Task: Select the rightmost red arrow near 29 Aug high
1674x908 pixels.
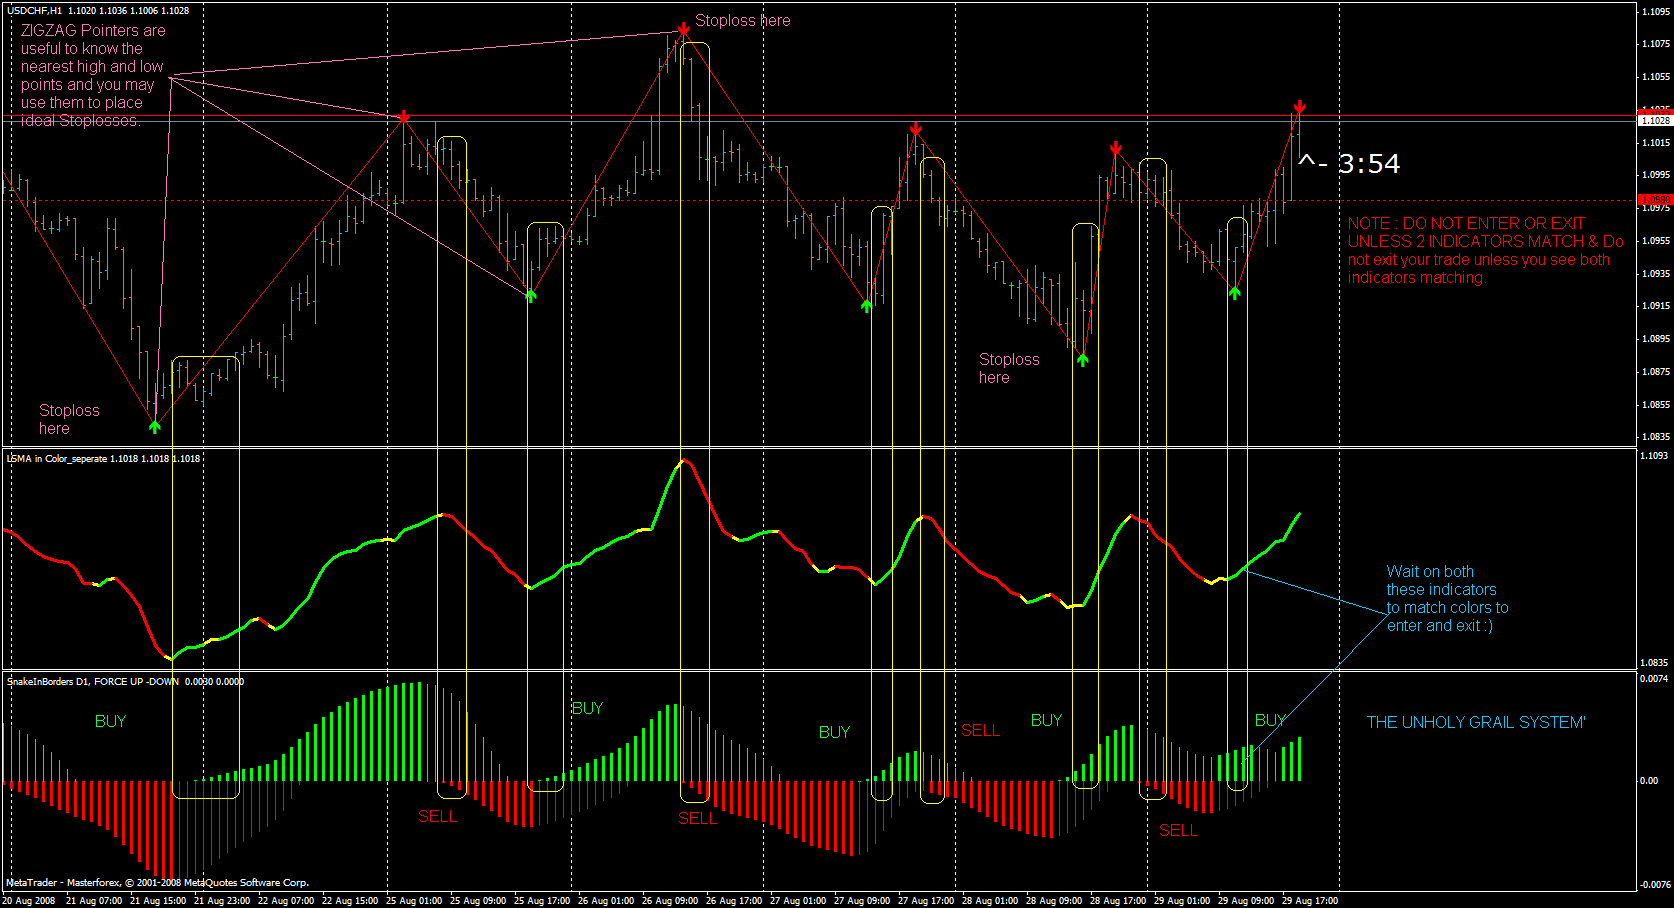Action: (x=1299, y=106)
